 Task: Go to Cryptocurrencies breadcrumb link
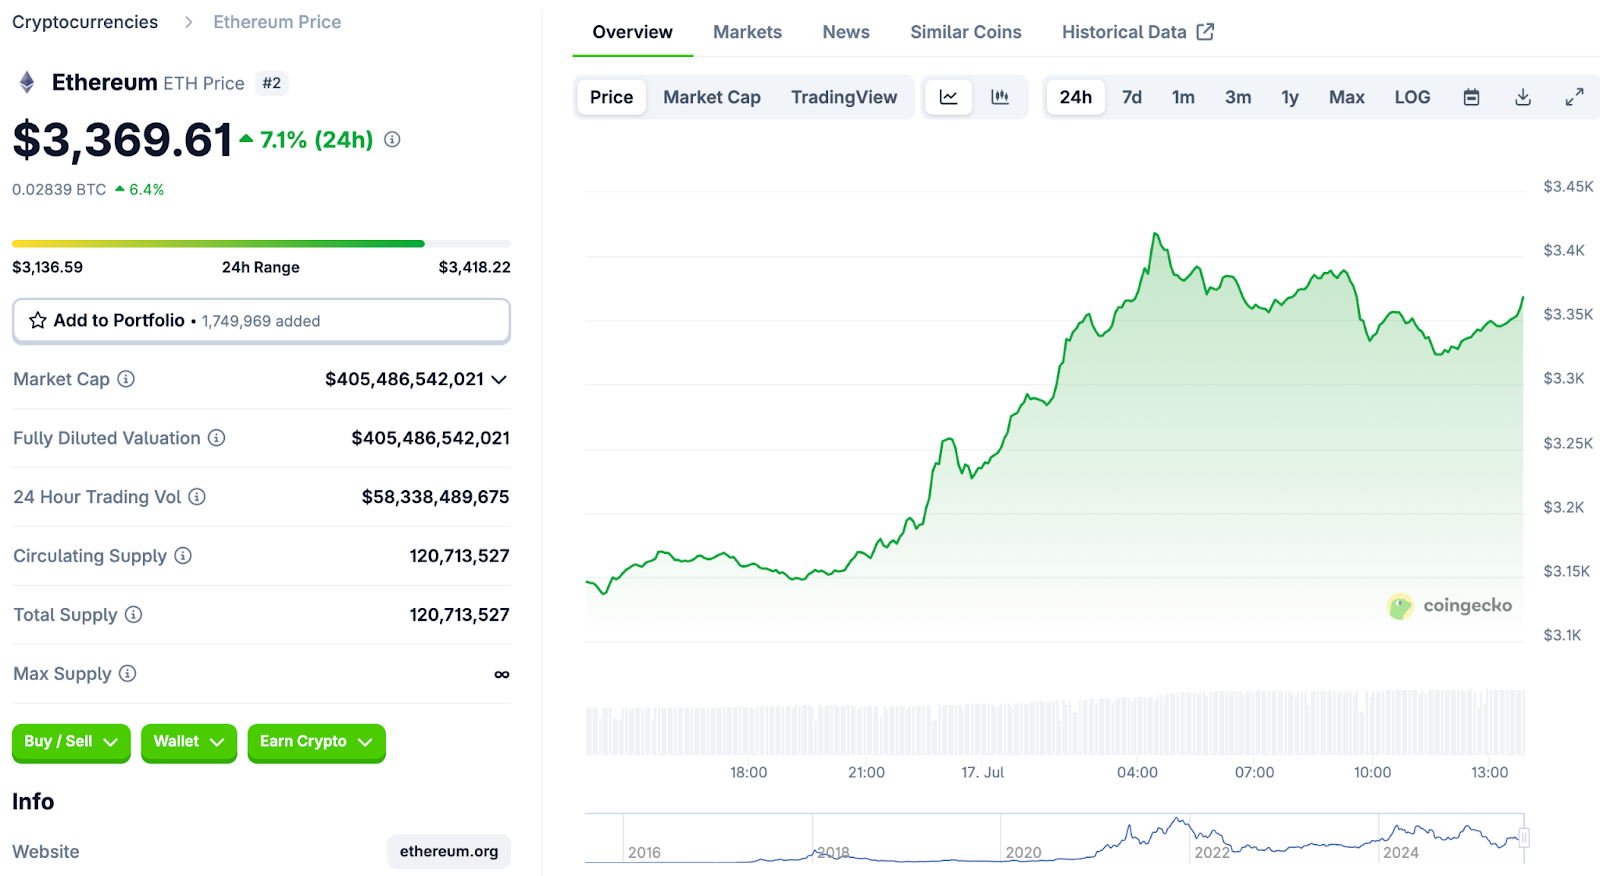pos(85,22)
